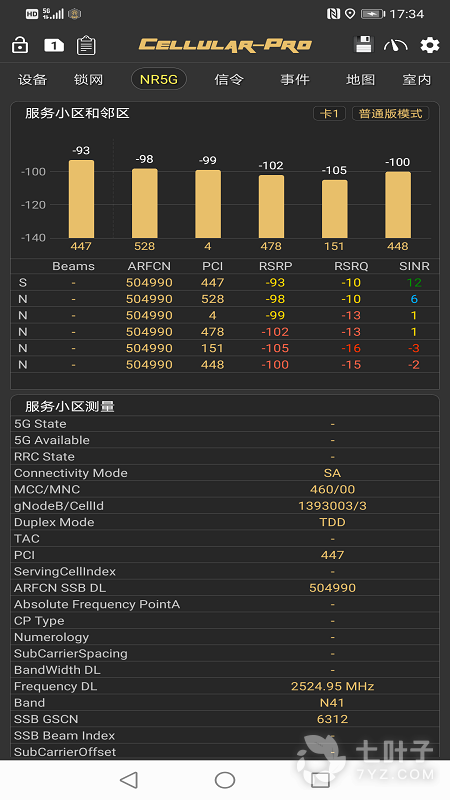Toggle the 卡1 SIM selector button
The image size is (450, 800).
329,113
